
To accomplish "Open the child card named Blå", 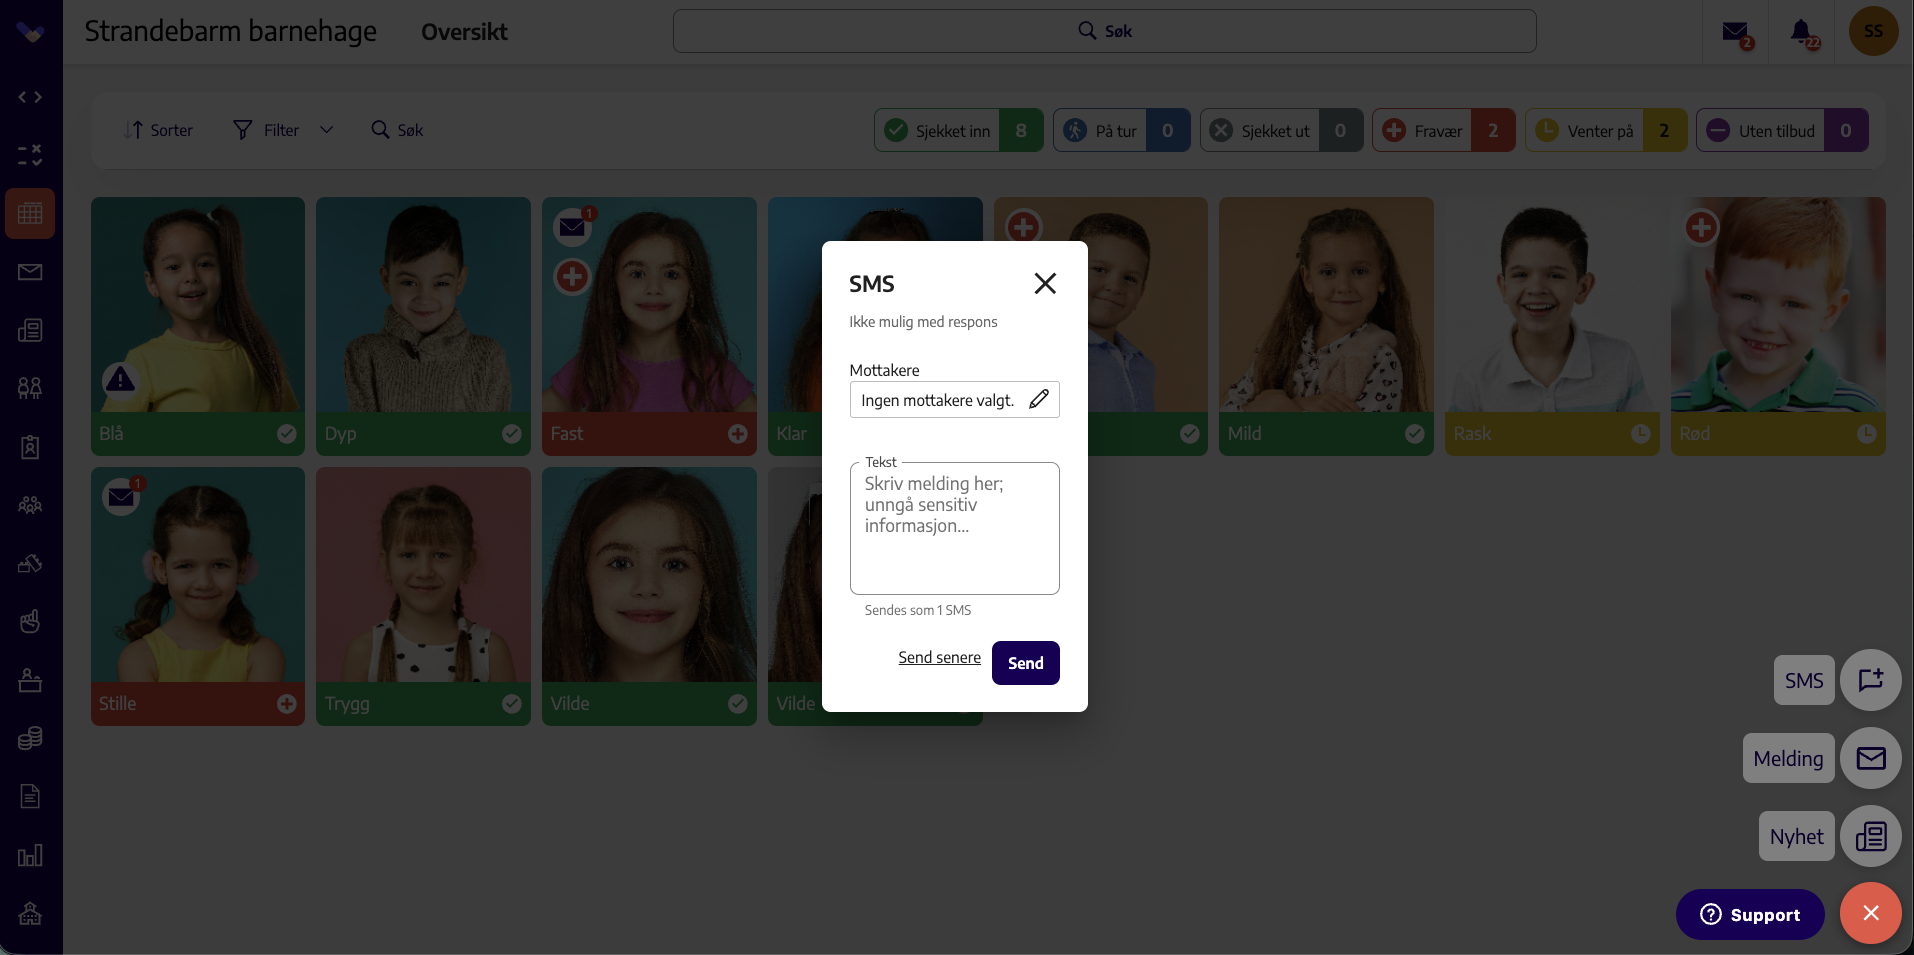I will (198, 326).
